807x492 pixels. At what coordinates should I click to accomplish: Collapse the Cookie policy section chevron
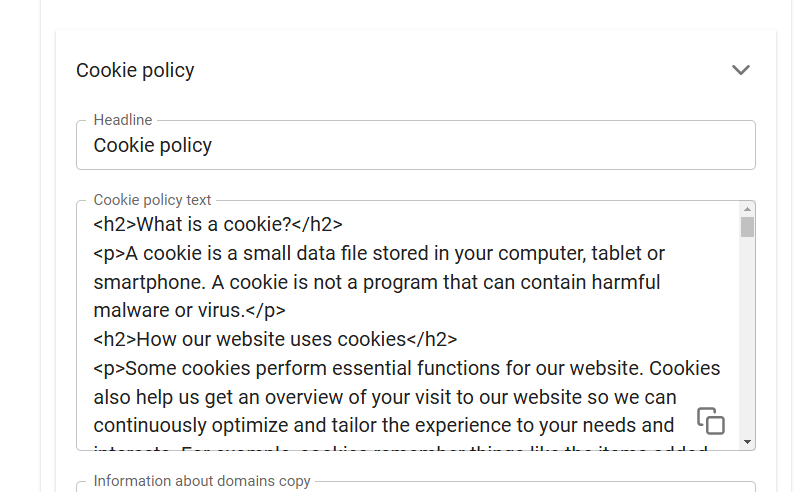click(x=740, y=70)
